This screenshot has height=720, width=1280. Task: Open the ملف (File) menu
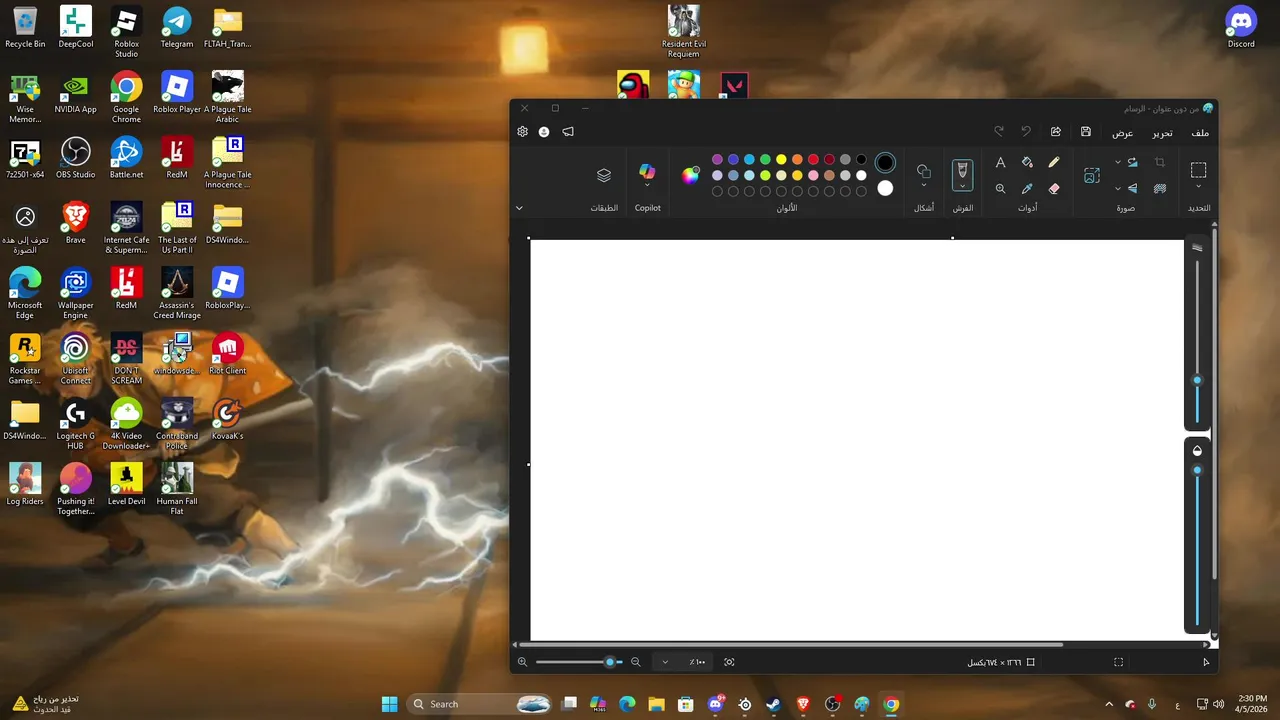1200,133
